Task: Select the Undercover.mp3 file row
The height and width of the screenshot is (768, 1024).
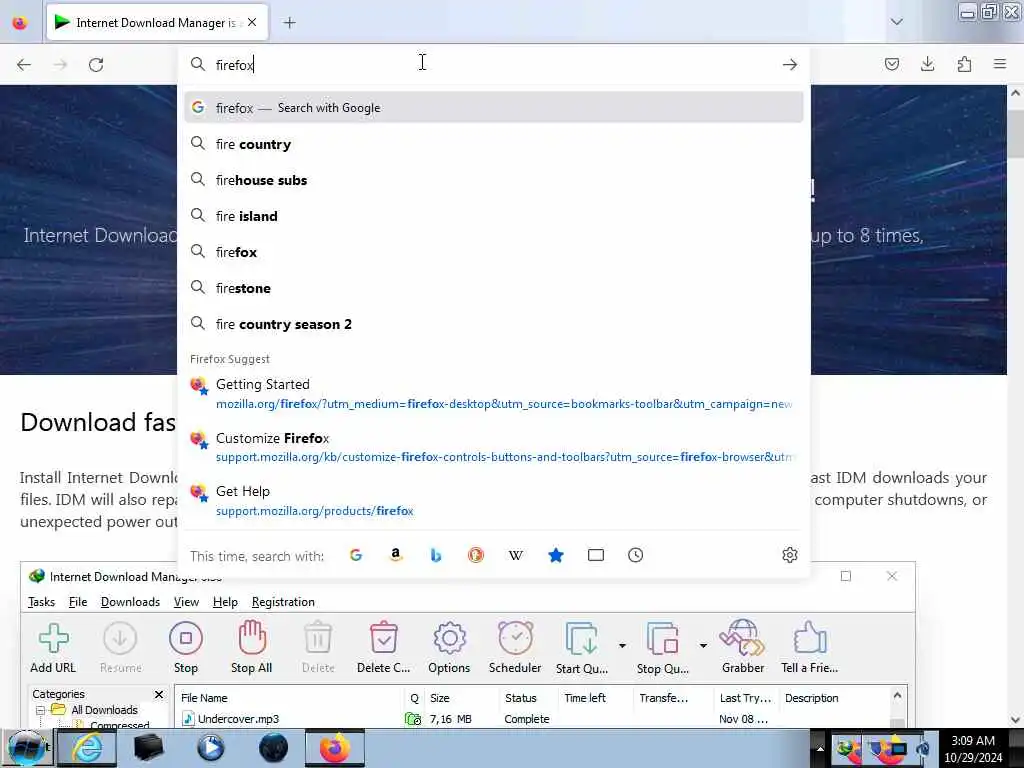Action: [536, 719]
